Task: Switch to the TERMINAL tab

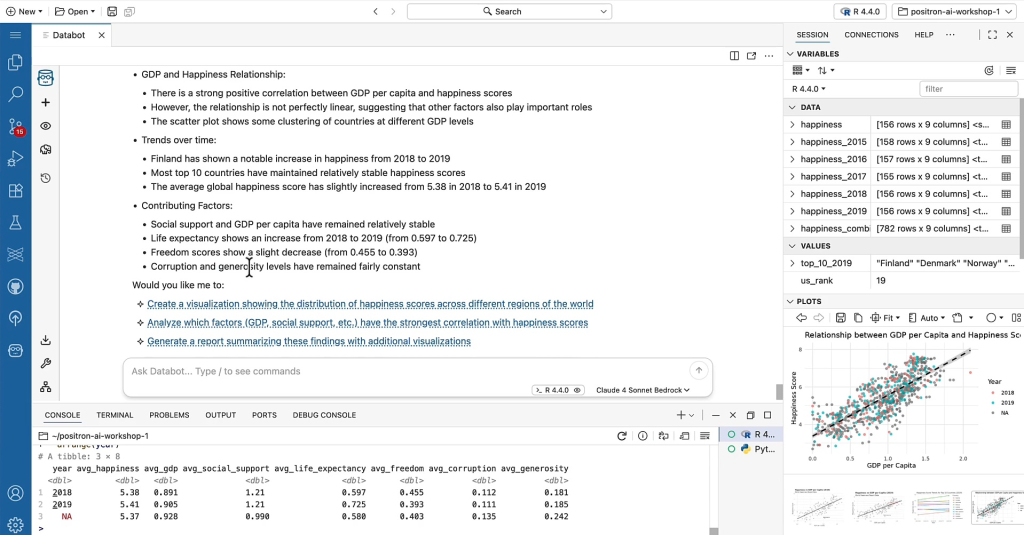Action: coord(115,415)
